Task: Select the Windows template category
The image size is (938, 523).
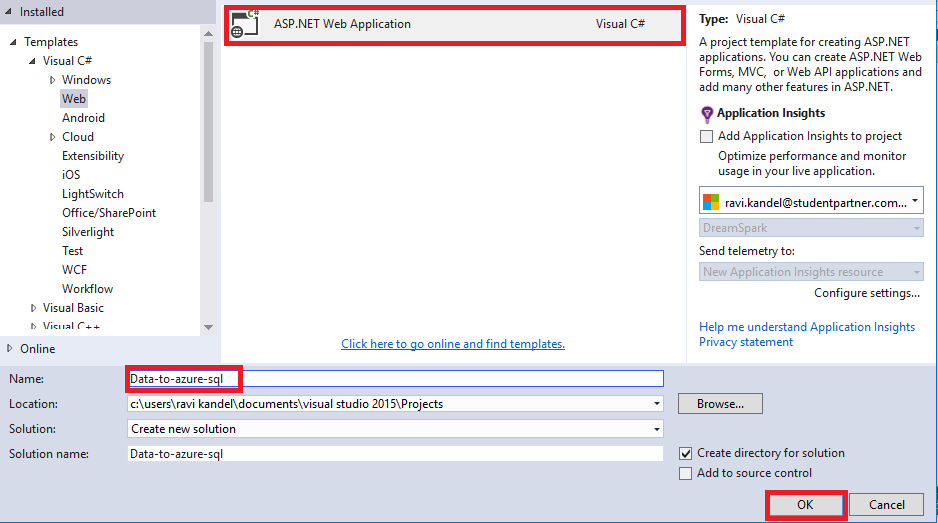Action: click(x=86, y=80)
